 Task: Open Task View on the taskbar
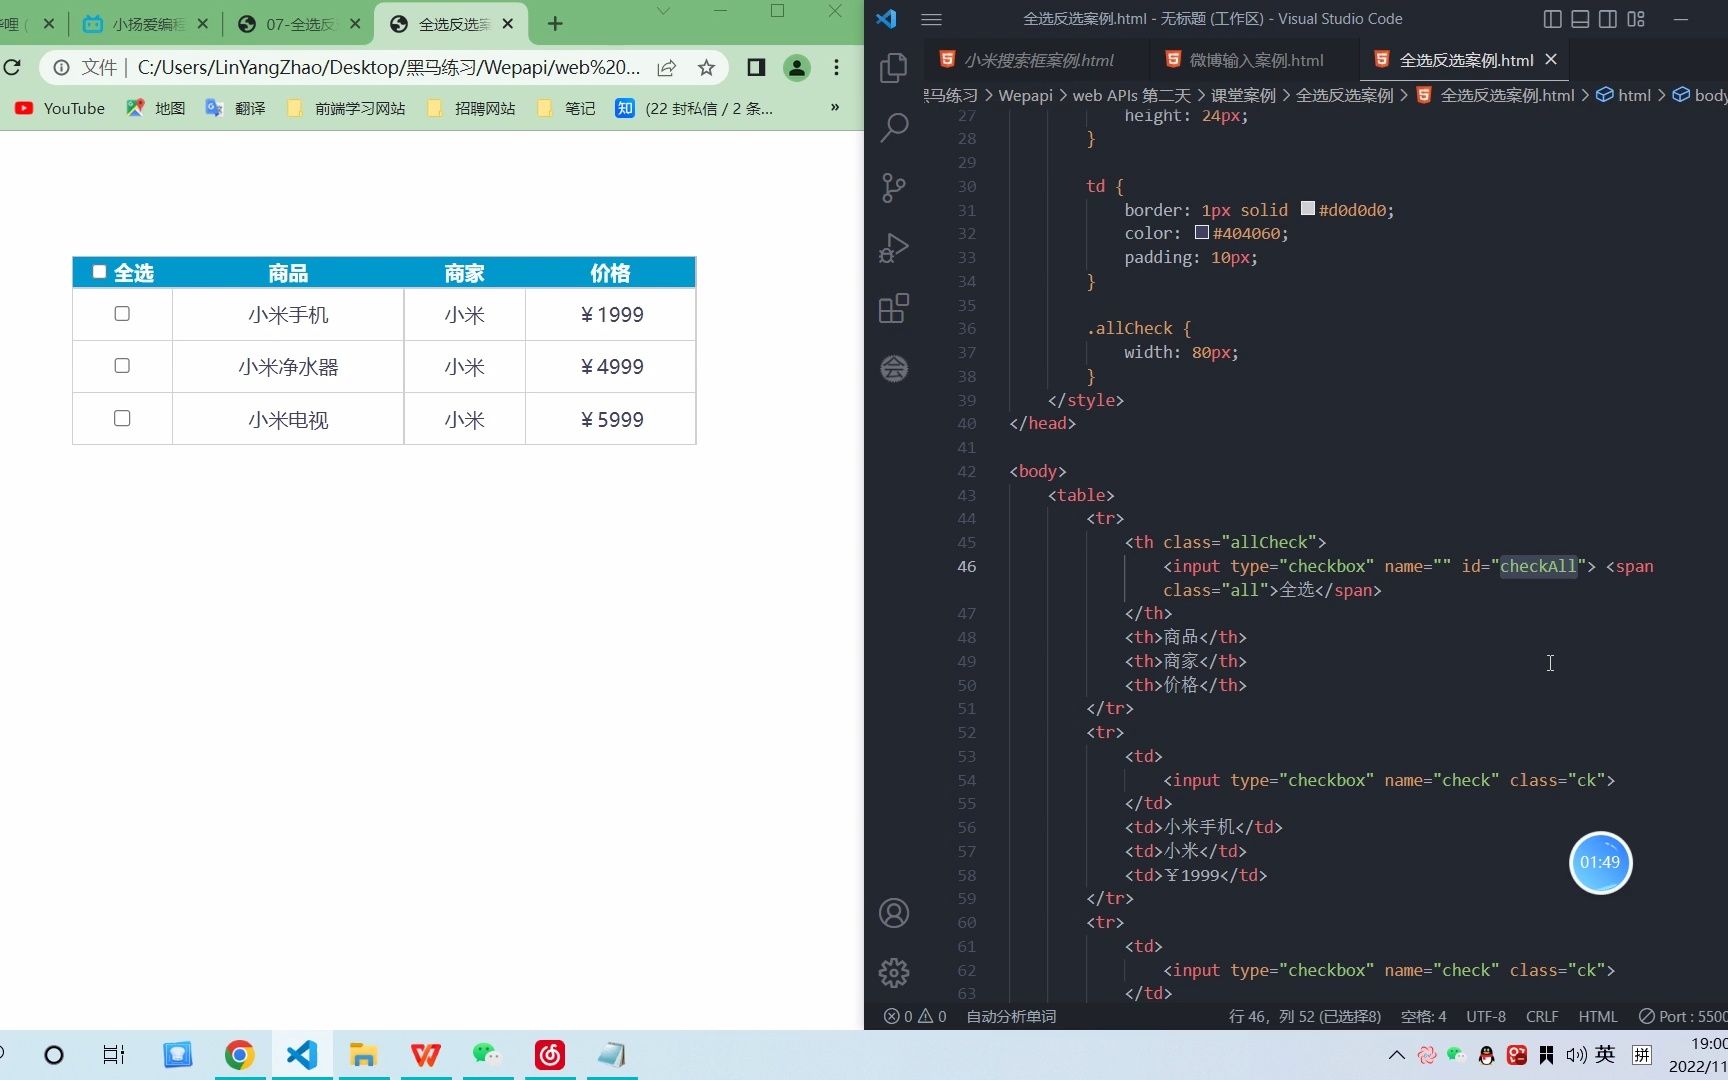[x=114, y=1055]
